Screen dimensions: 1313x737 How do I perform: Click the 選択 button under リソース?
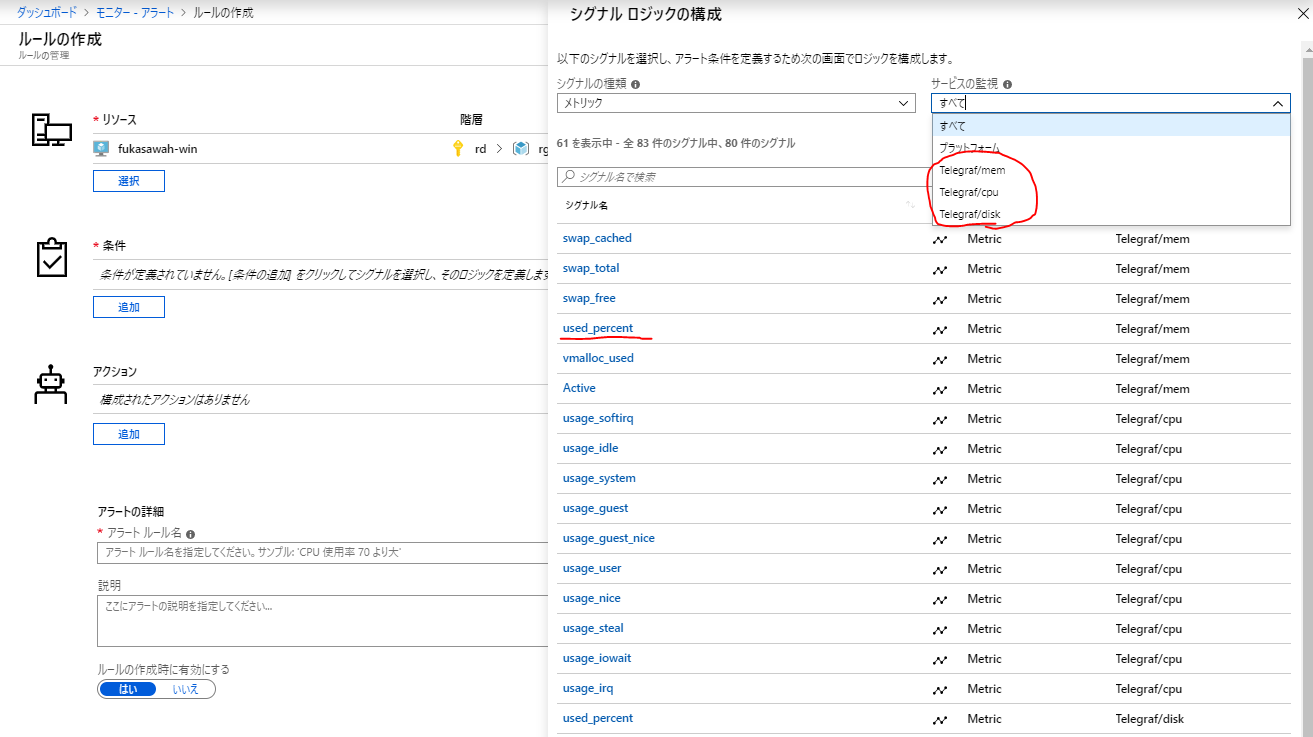point(128,181)
